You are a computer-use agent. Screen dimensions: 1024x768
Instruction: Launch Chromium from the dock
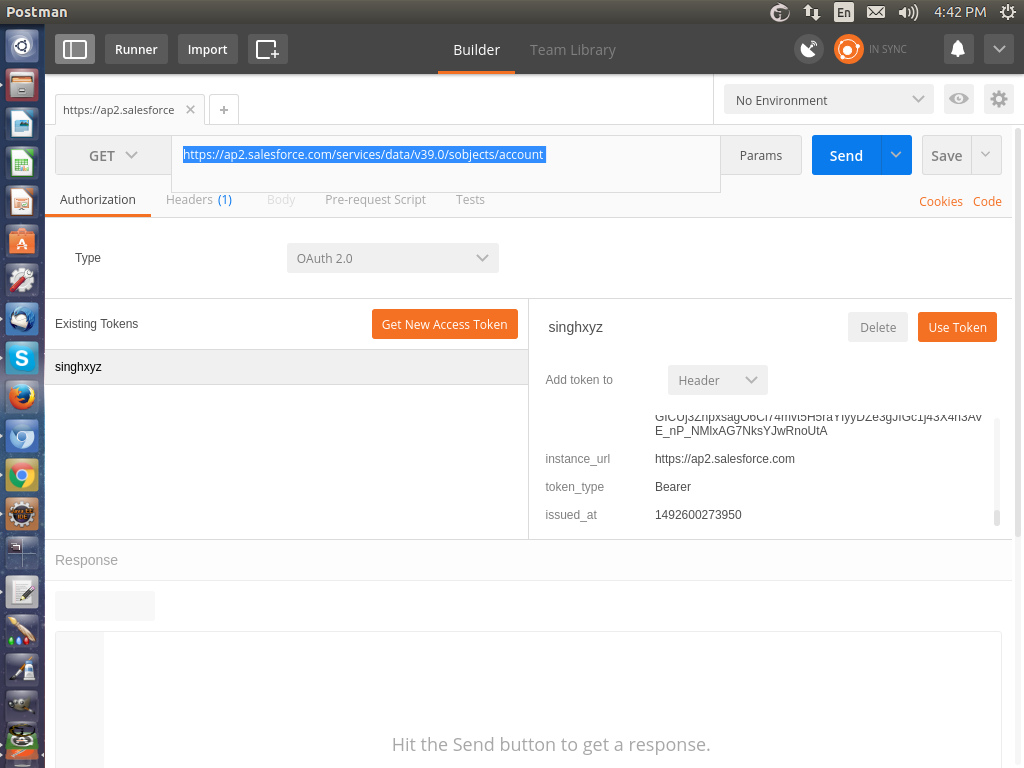(x=22, y=437)
